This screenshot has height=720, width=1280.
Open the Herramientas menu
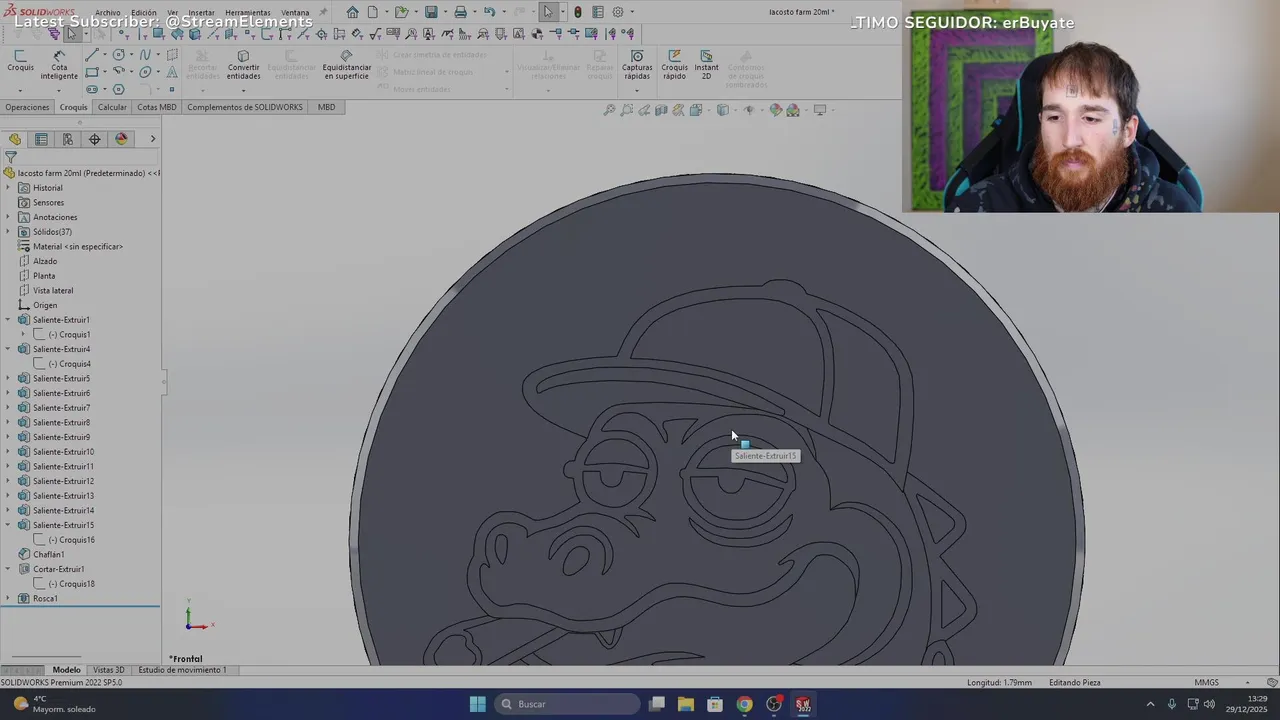(x=247, y=13)
